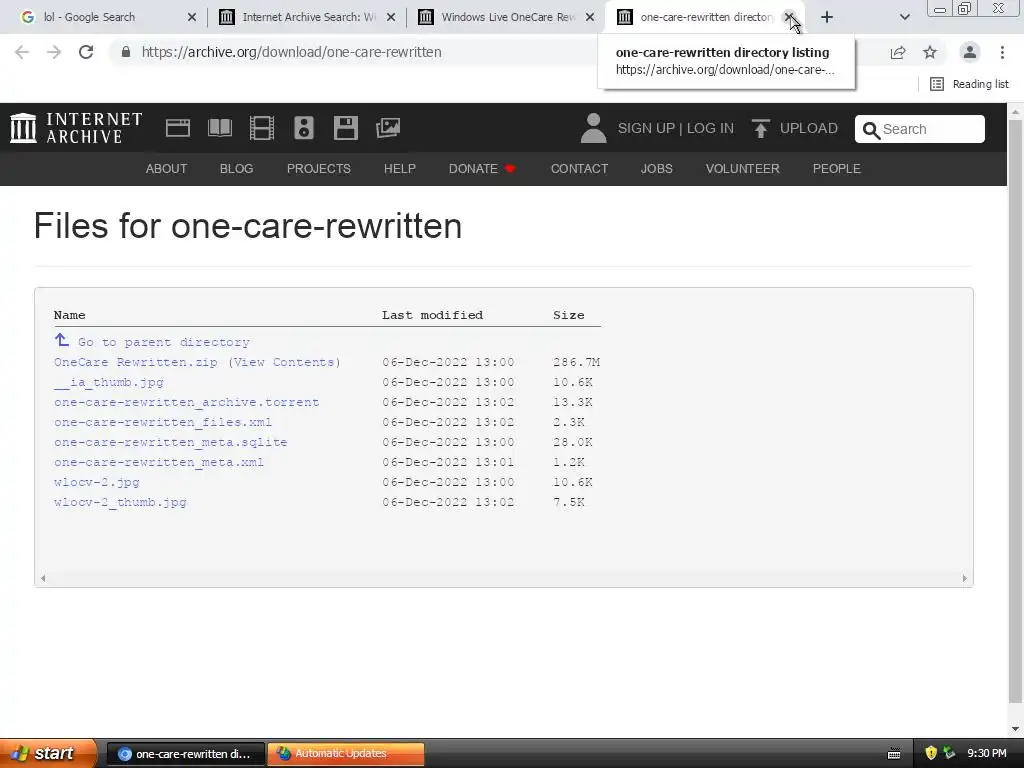Download one-care-rewritten_archive.torrent
Image resolution: width=1024 pixels, height=768 pixels.
tap(187, 402)
